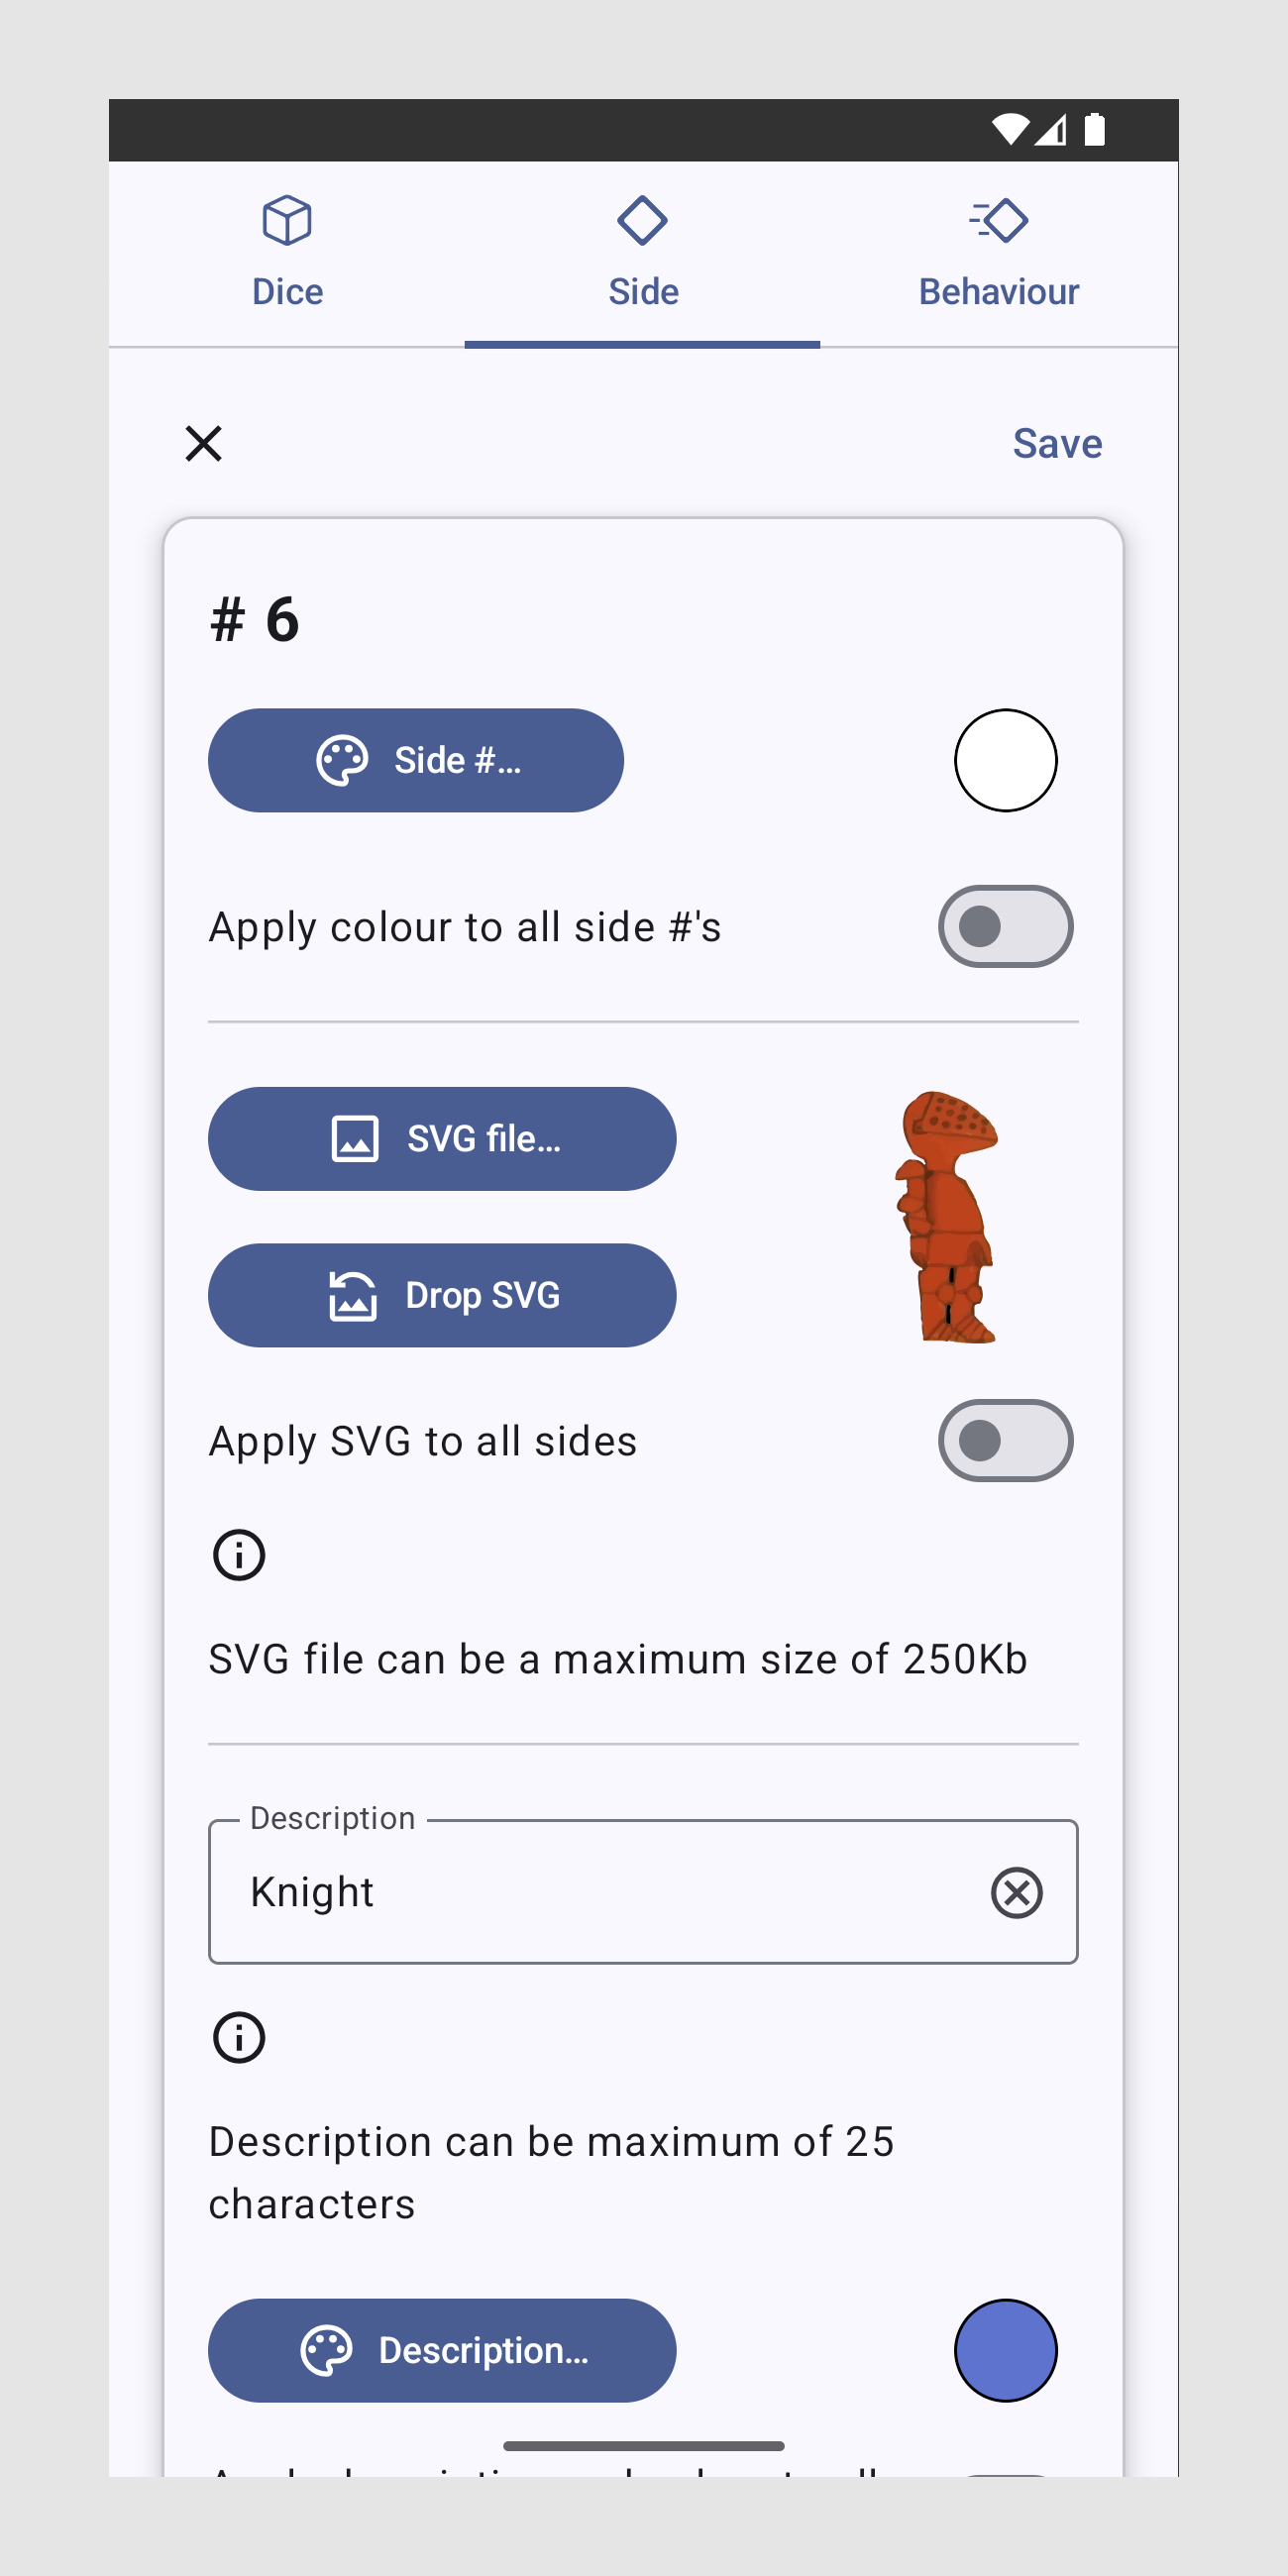
Task: Enable Apply SVG to all sides
Action: point(1005,1441)
